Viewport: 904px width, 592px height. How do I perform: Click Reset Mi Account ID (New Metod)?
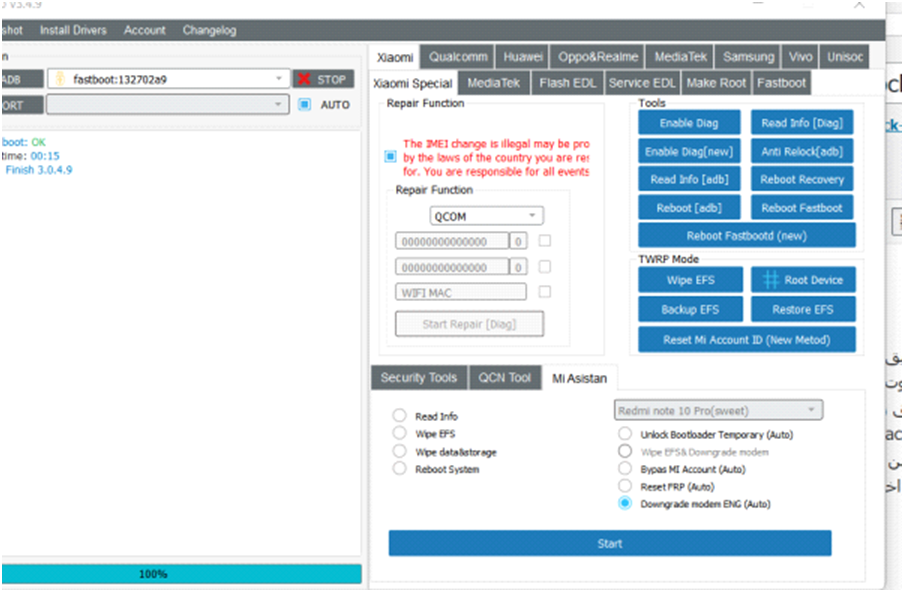[x=747, y=340]
